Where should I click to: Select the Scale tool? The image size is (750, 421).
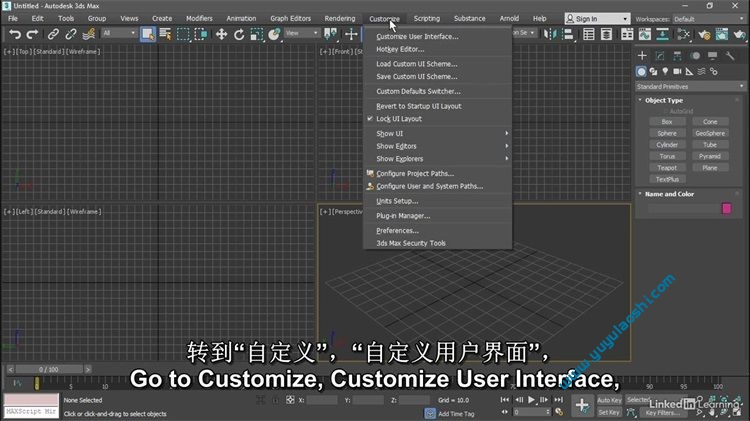[x=256, y=34]
